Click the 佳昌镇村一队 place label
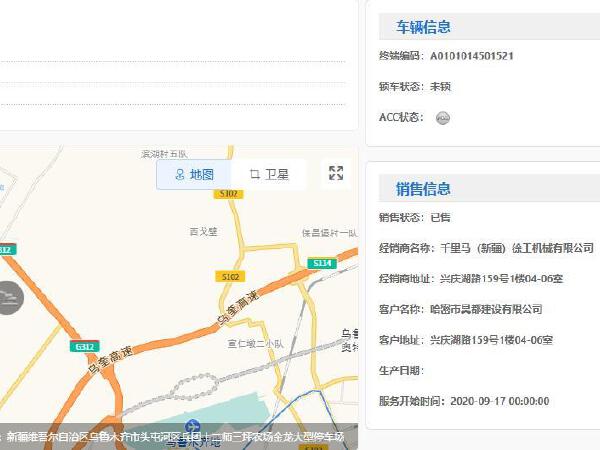 (327, 232)
